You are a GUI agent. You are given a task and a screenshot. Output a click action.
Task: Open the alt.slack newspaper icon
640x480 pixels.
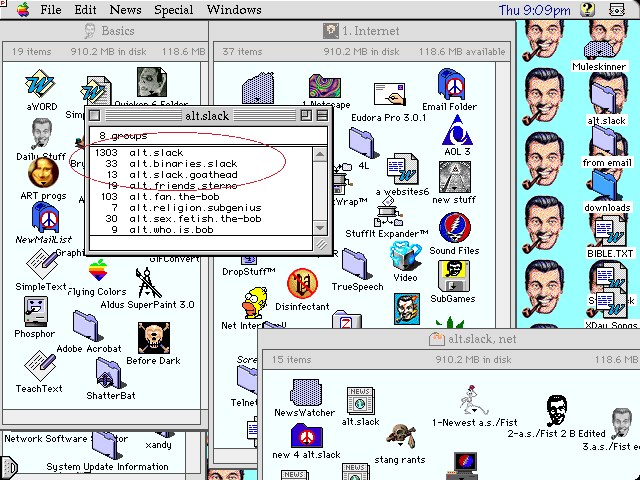coord(360,401)
